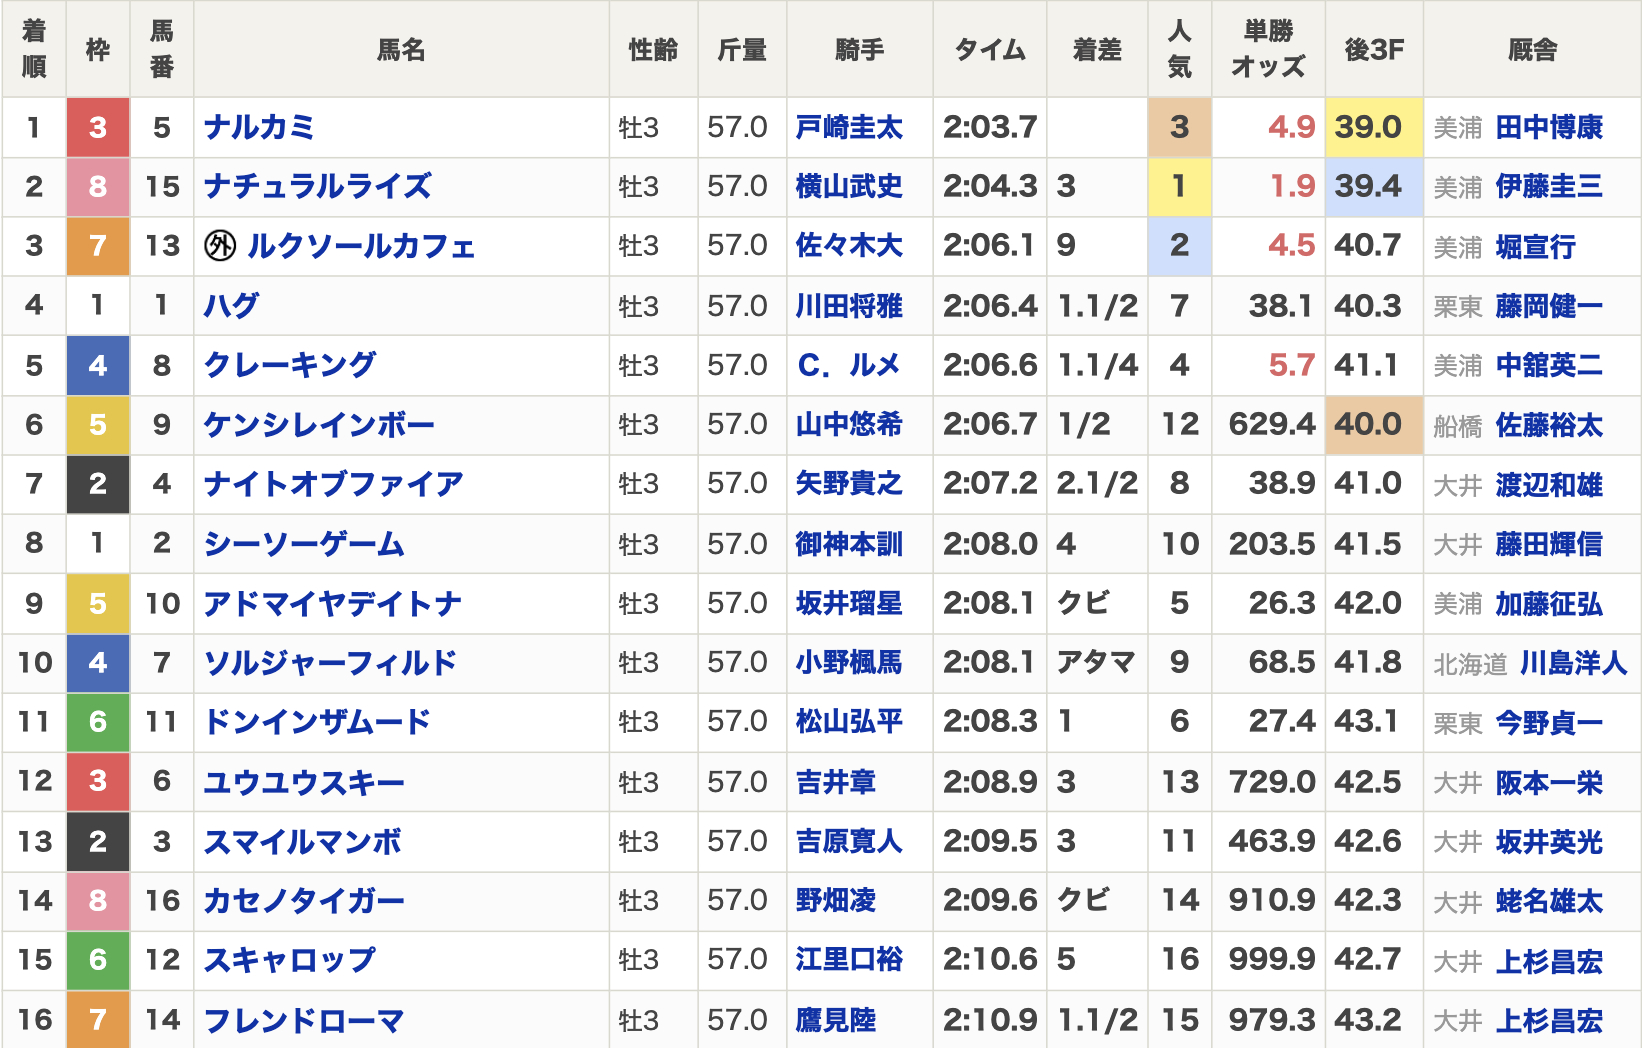Click the 後3F column header
The image size is (1642, 1048).
(x=1373, y=48)
